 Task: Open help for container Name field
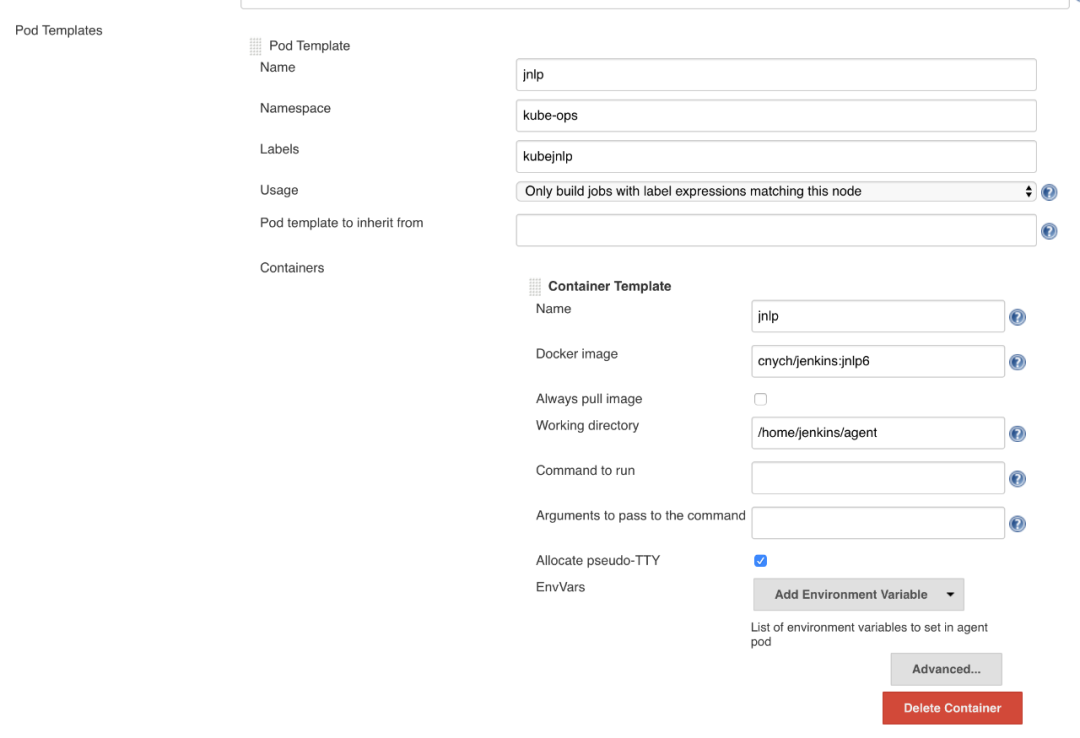click(x=1017, y=317)
